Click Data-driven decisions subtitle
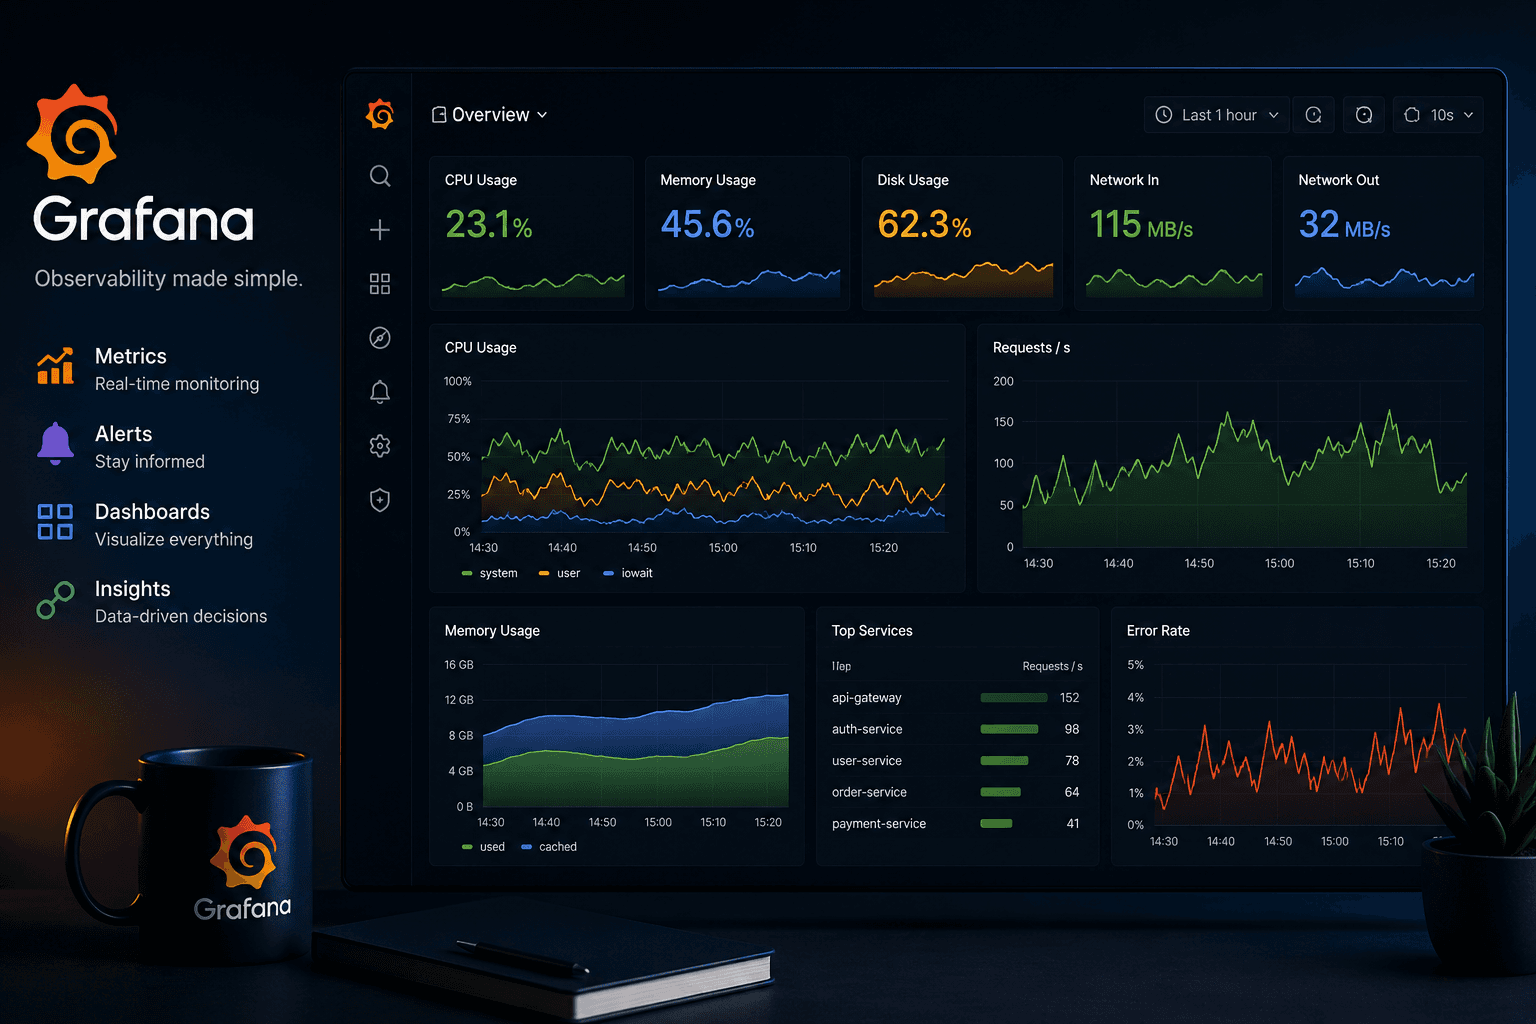The height and width of the screenshot is (1024, 1536). pyautogui.click(x=181, y=616)
